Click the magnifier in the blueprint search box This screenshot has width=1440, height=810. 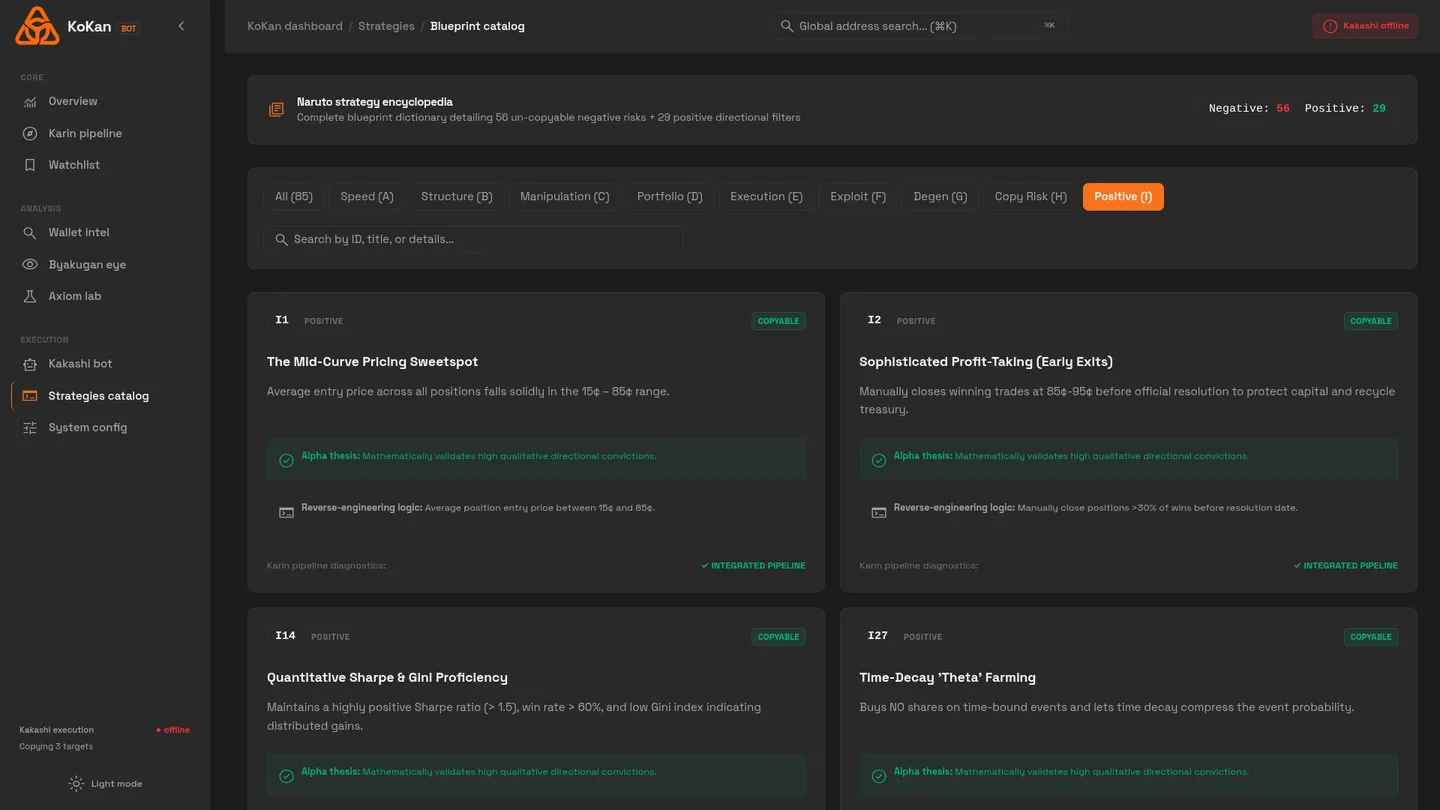281,239
